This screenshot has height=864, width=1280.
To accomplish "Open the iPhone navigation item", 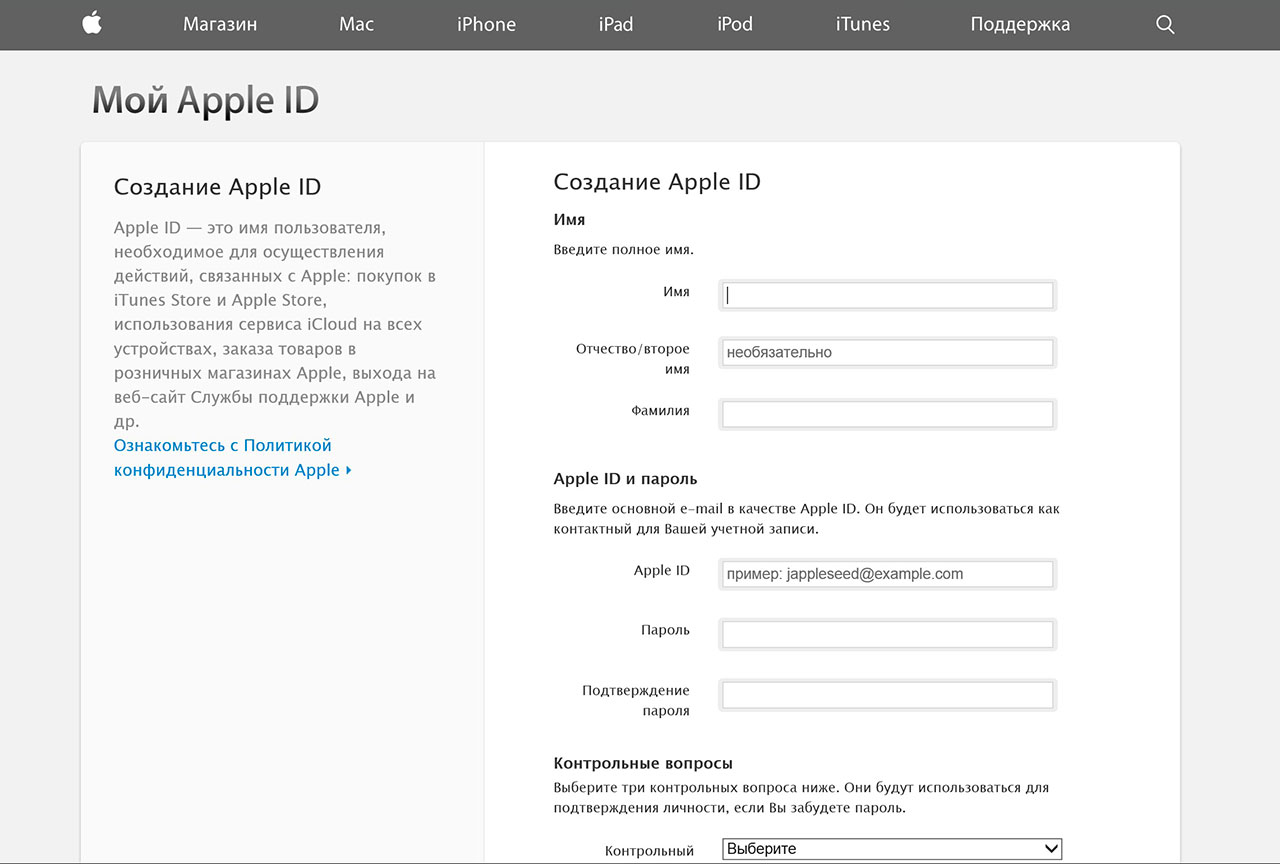I will click(486, 25).
